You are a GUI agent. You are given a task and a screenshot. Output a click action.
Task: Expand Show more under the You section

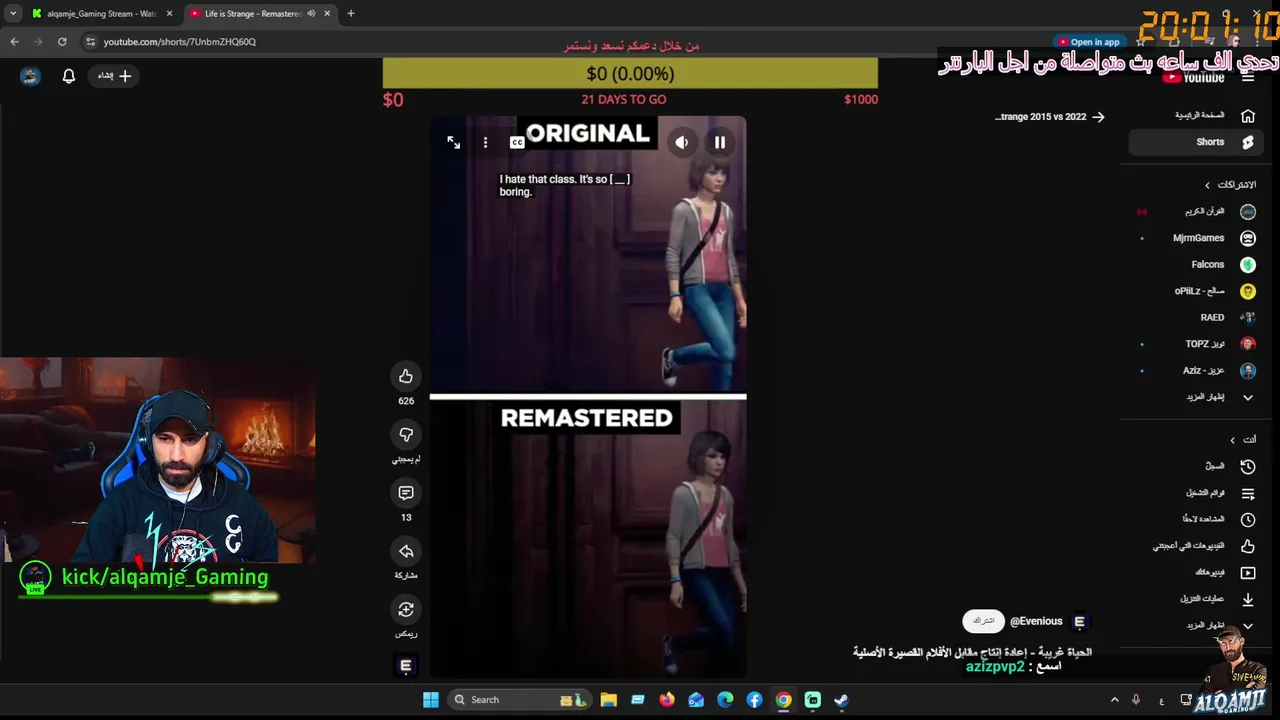pyautogui.click(x=1197, y=625)
